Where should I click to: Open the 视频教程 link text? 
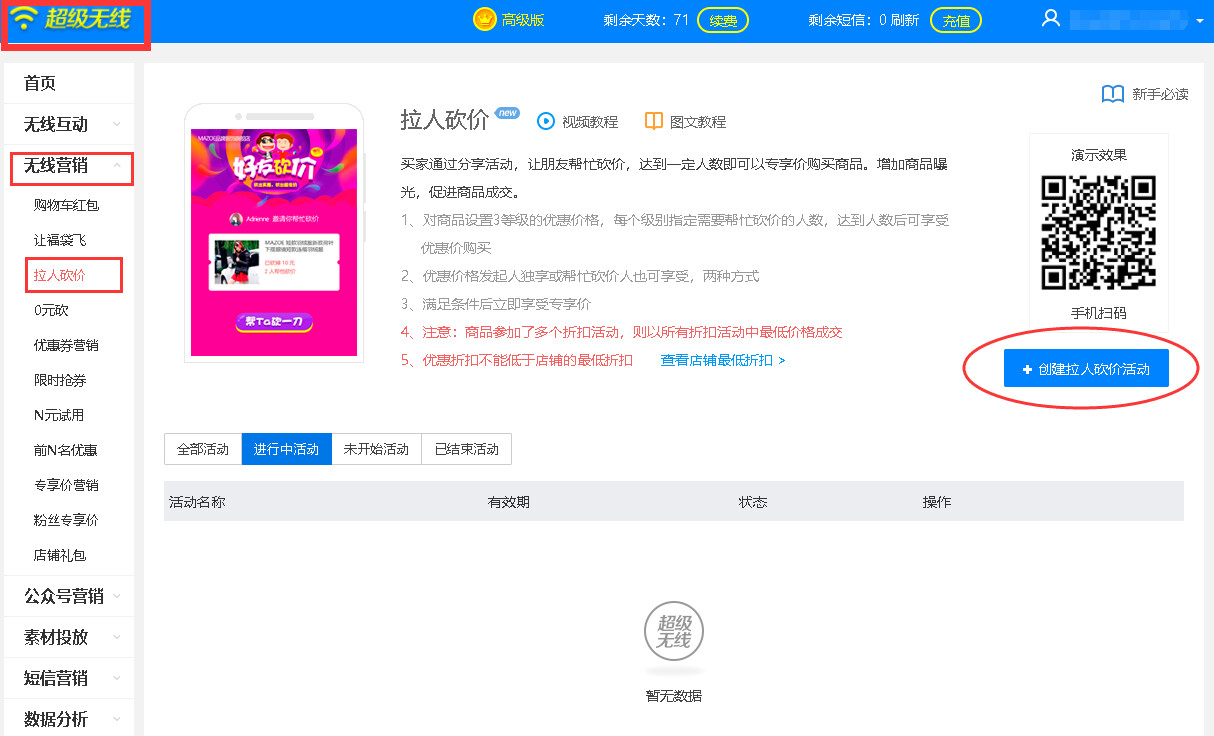click(590, 122)
